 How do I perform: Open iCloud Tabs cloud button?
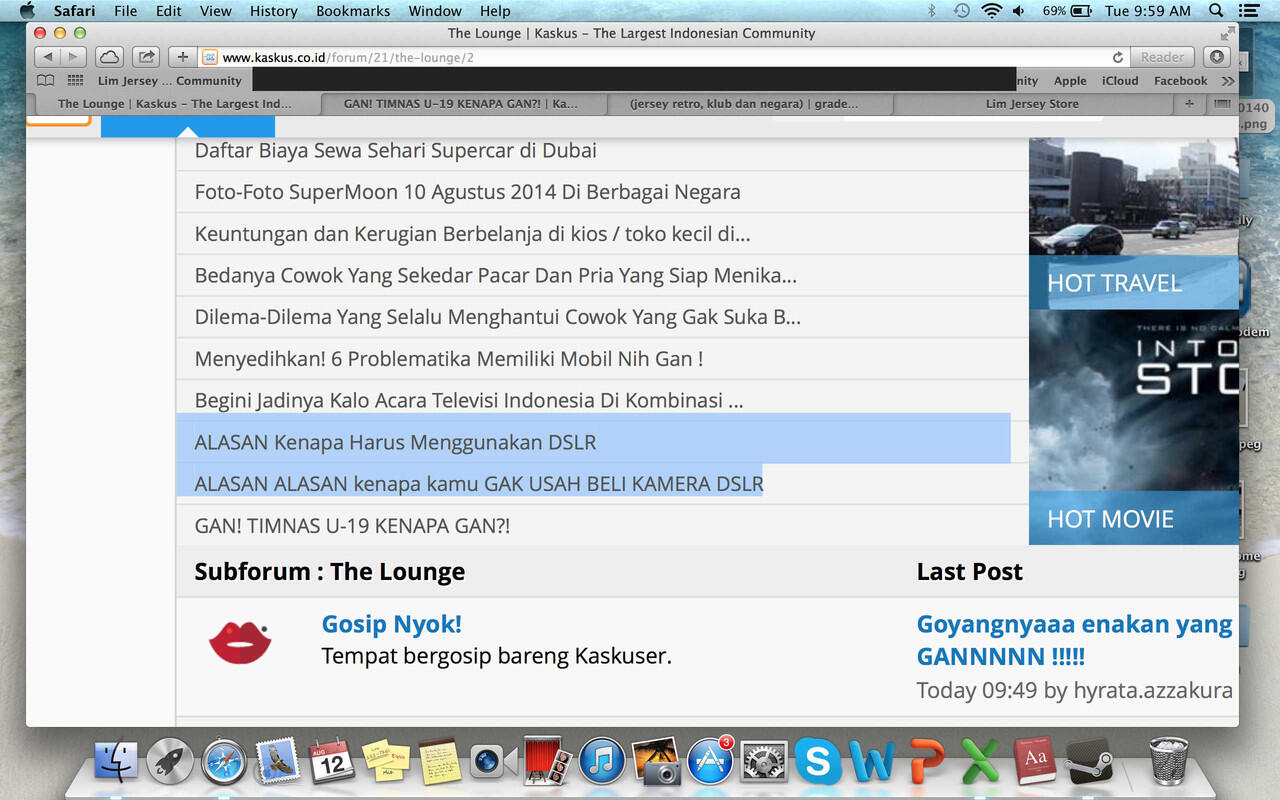click(109, 57)
